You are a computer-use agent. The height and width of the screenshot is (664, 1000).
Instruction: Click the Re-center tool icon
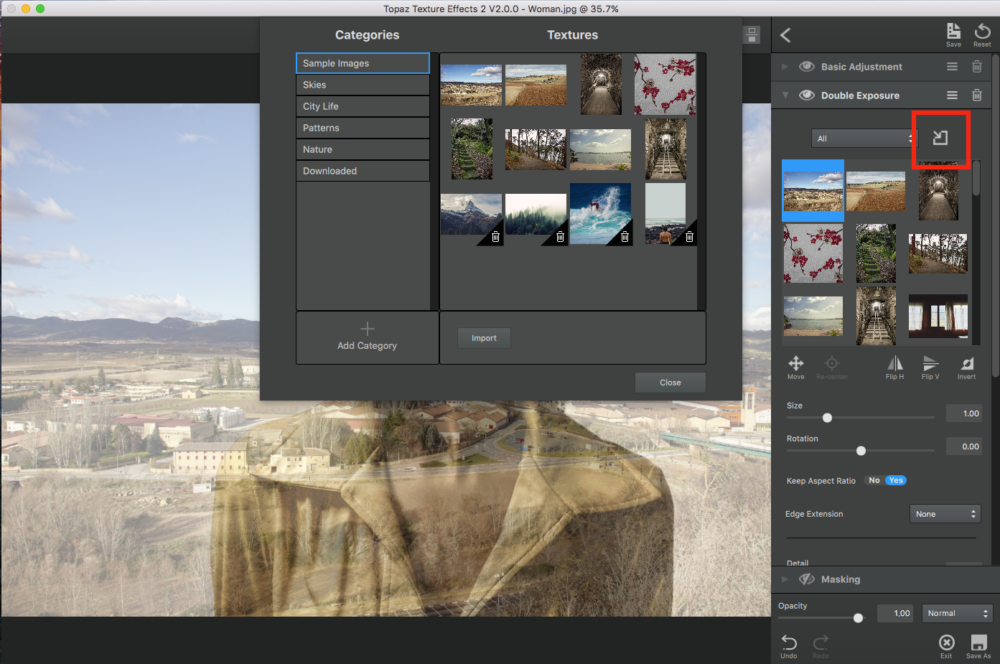click(x=832, y=367)
